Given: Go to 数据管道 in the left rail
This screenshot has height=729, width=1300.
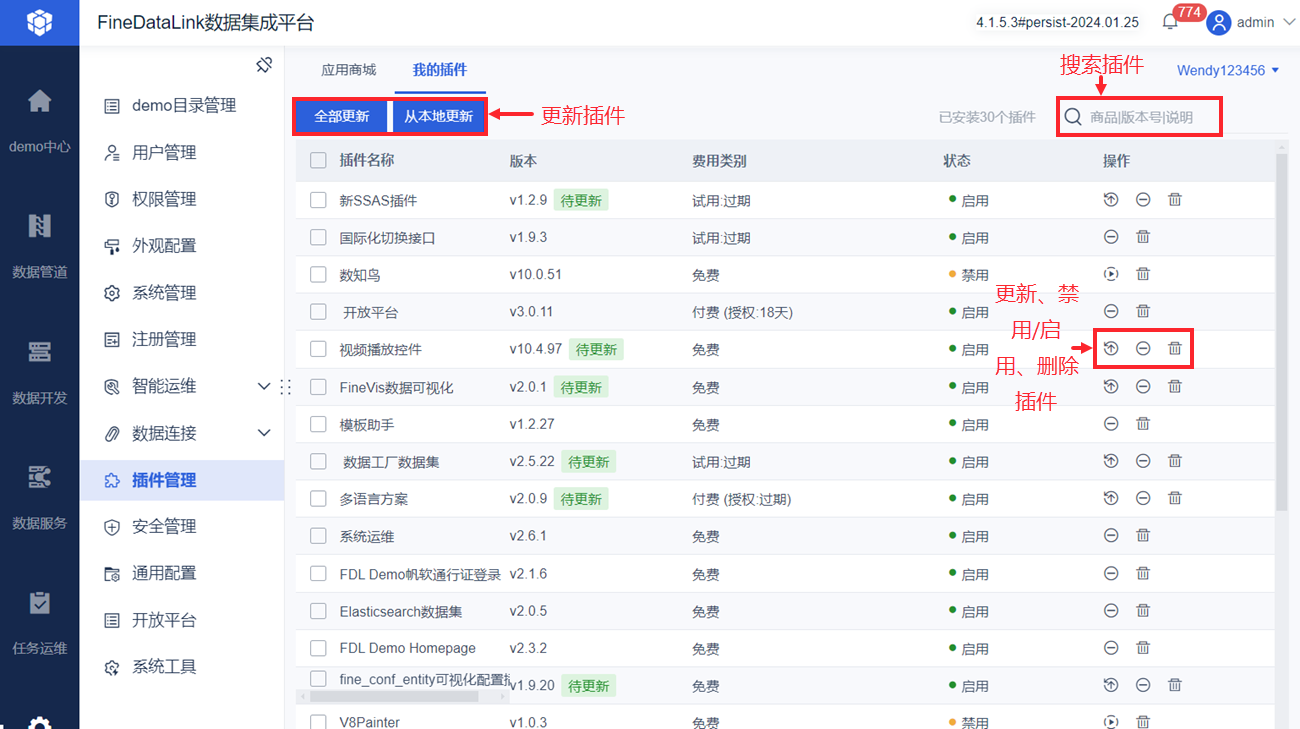Looking at the screenshot, I should 39,245.
